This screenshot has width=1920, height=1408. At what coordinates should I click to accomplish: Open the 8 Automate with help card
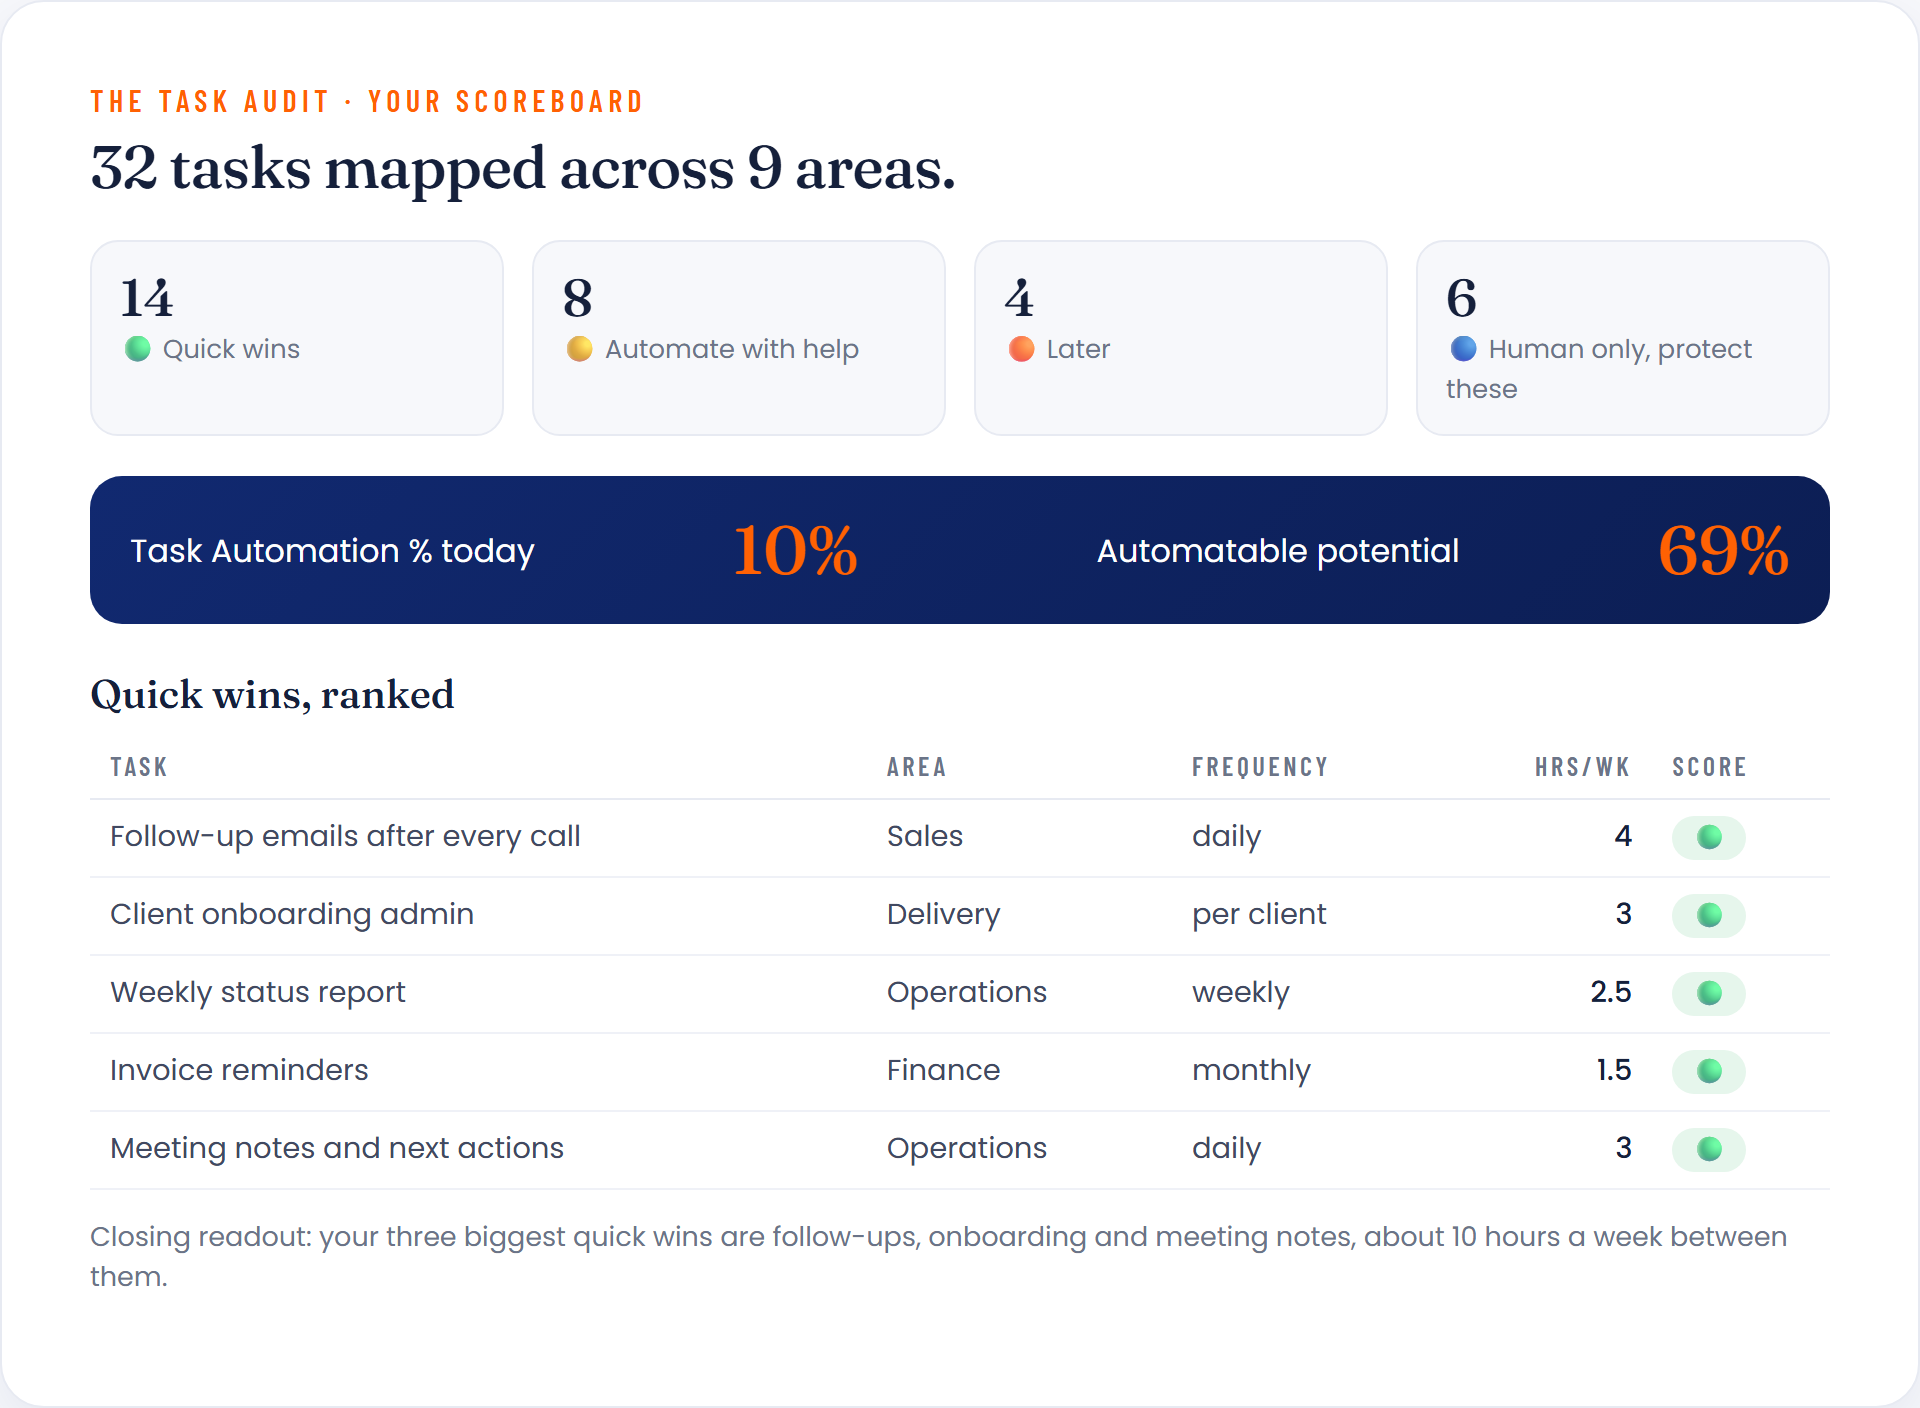(739, 338)
